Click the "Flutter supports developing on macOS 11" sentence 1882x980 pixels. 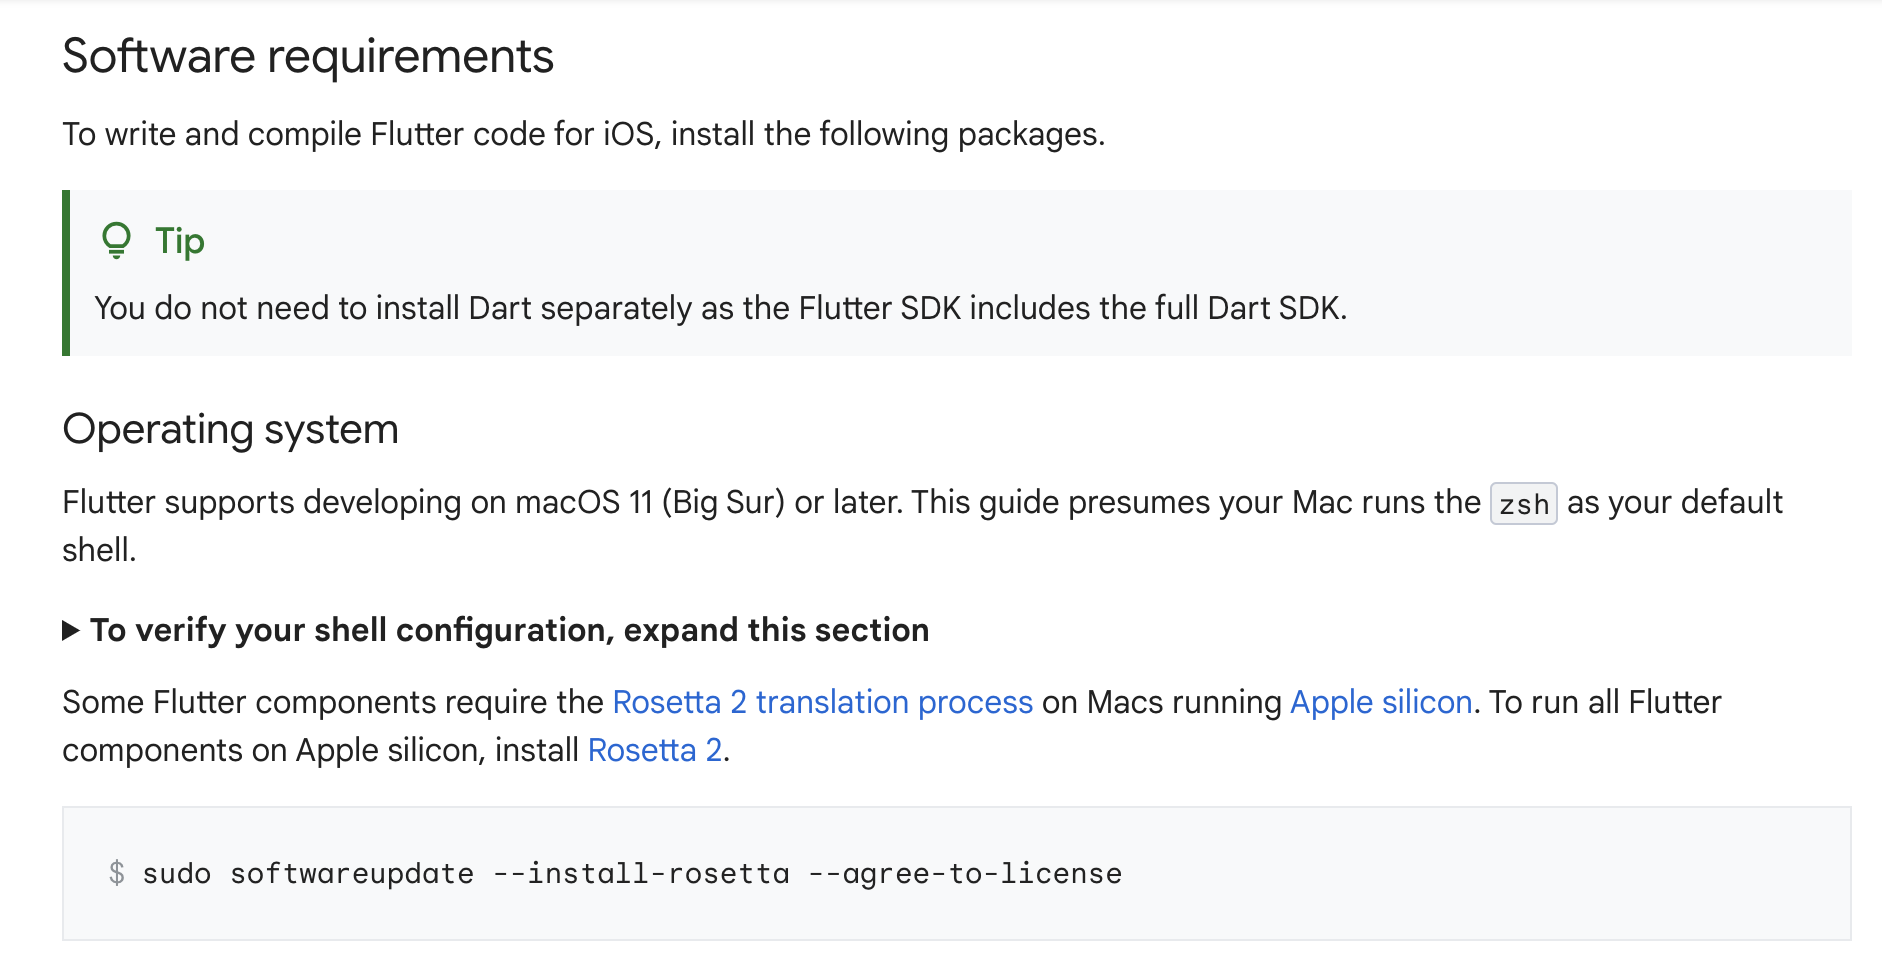[x=483, y=502]
